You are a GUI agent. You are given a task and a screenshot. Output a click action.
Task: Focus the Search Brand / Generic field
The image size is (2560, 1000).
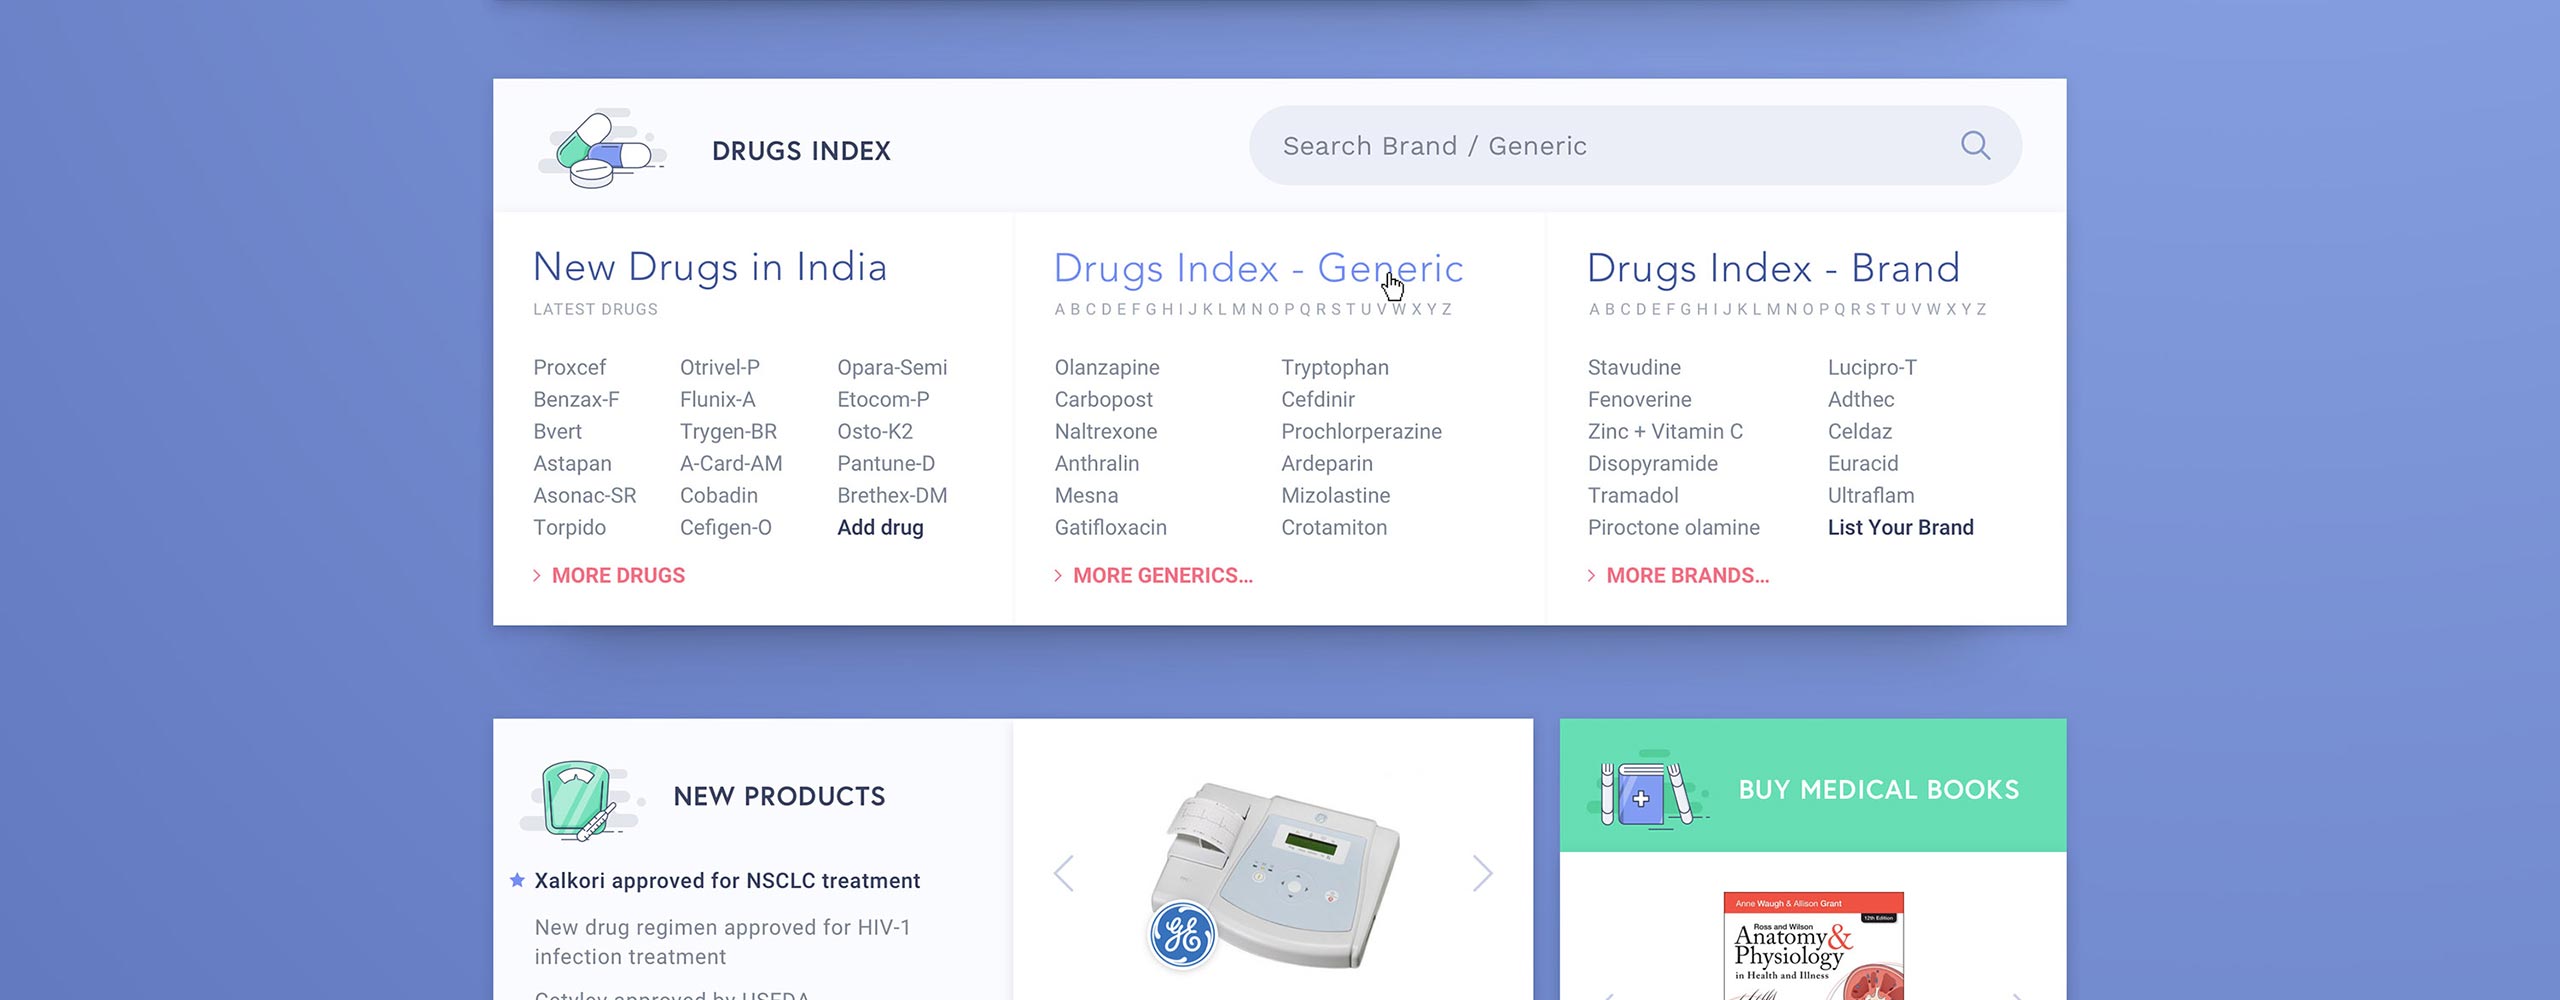[x=1600, y=146]
